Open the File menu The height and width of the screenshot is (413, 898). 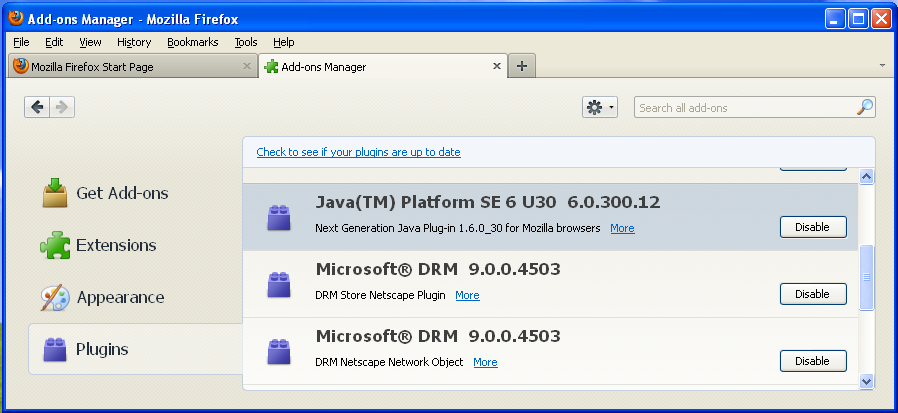click(x=21, y=42)
